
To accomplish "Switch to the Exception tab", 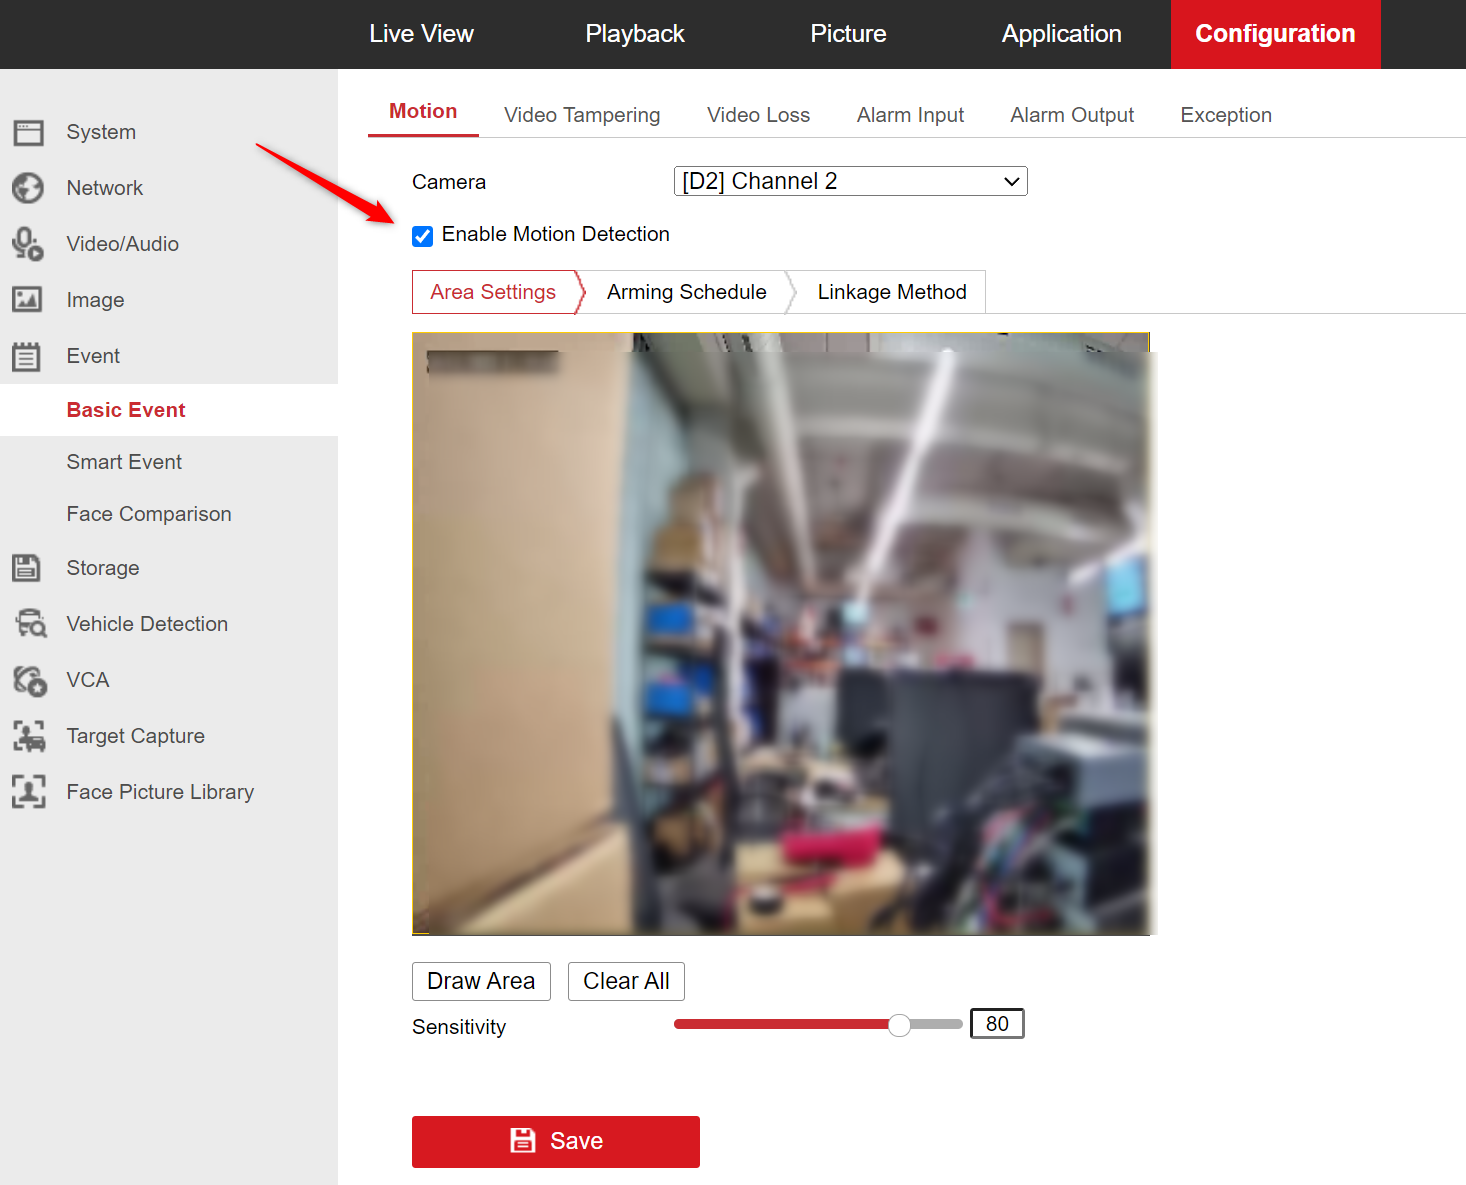I will 1226,115.
